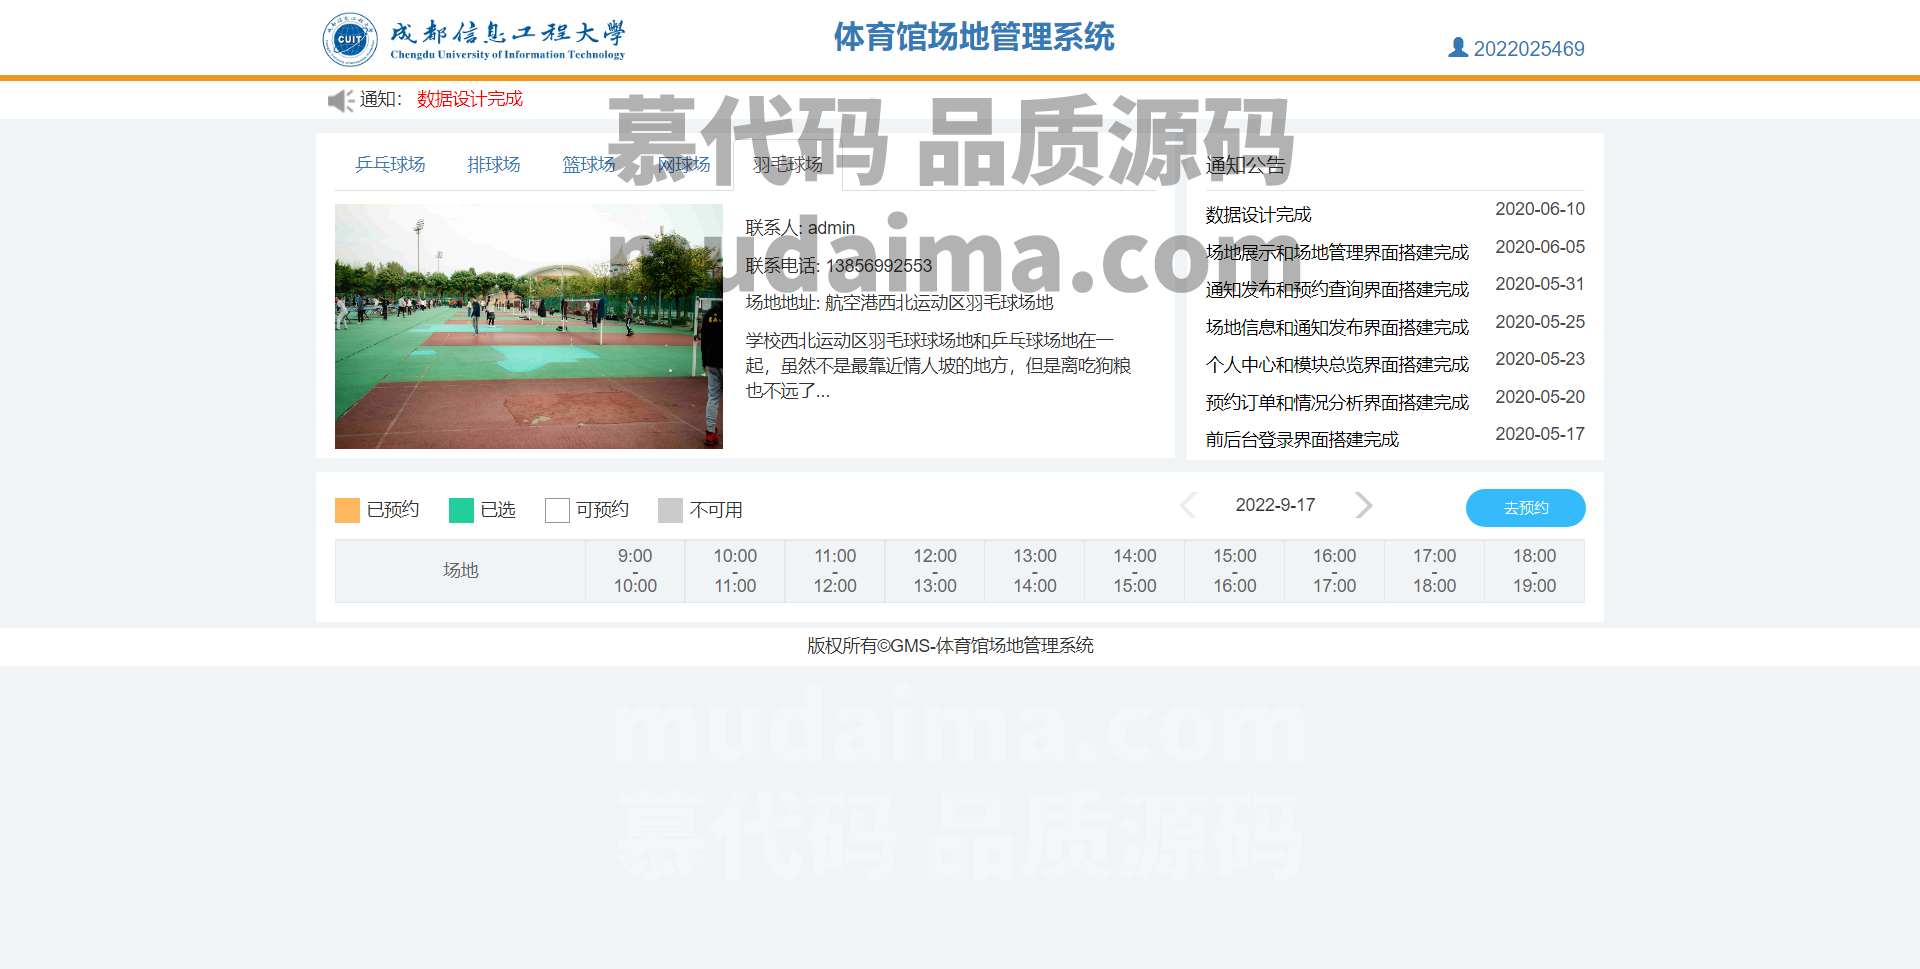The image size is (1920, 969).
Task: Click the 10:00-11:00 time slot header
Action: [x=735, y=571]
